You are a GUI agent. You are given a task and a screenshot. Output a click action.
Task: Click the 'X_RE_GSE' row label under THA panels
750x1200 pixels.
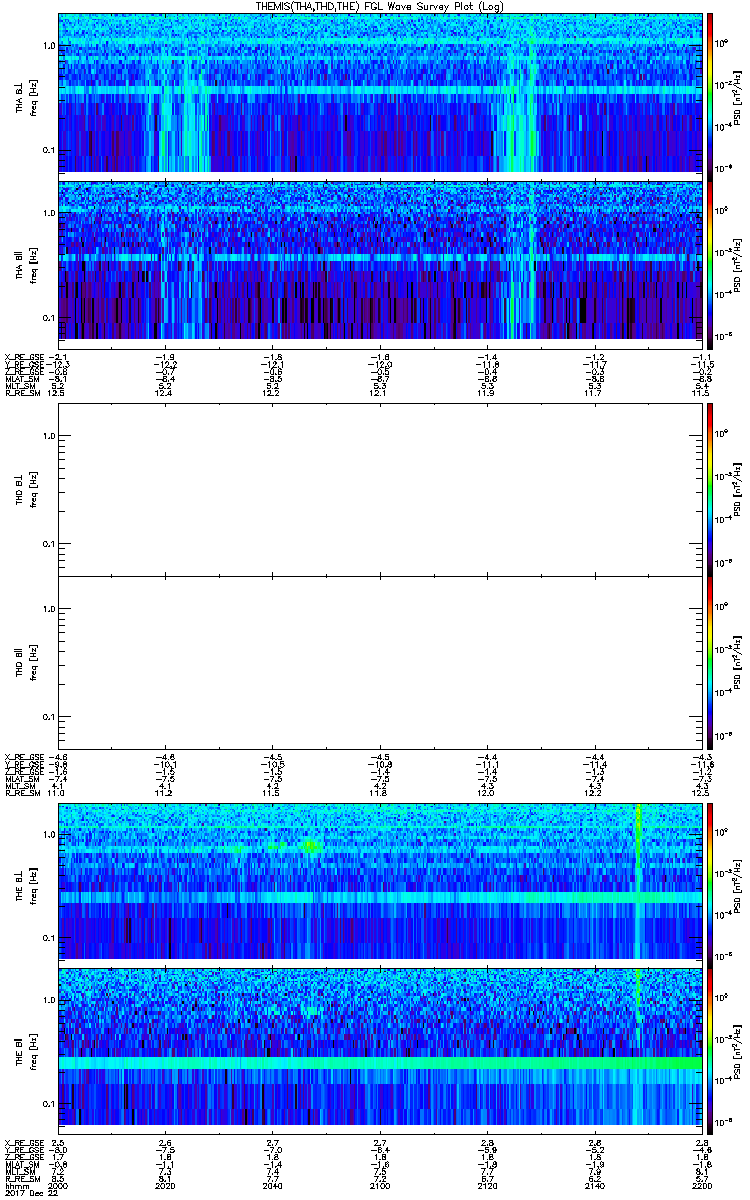[25, 357]
